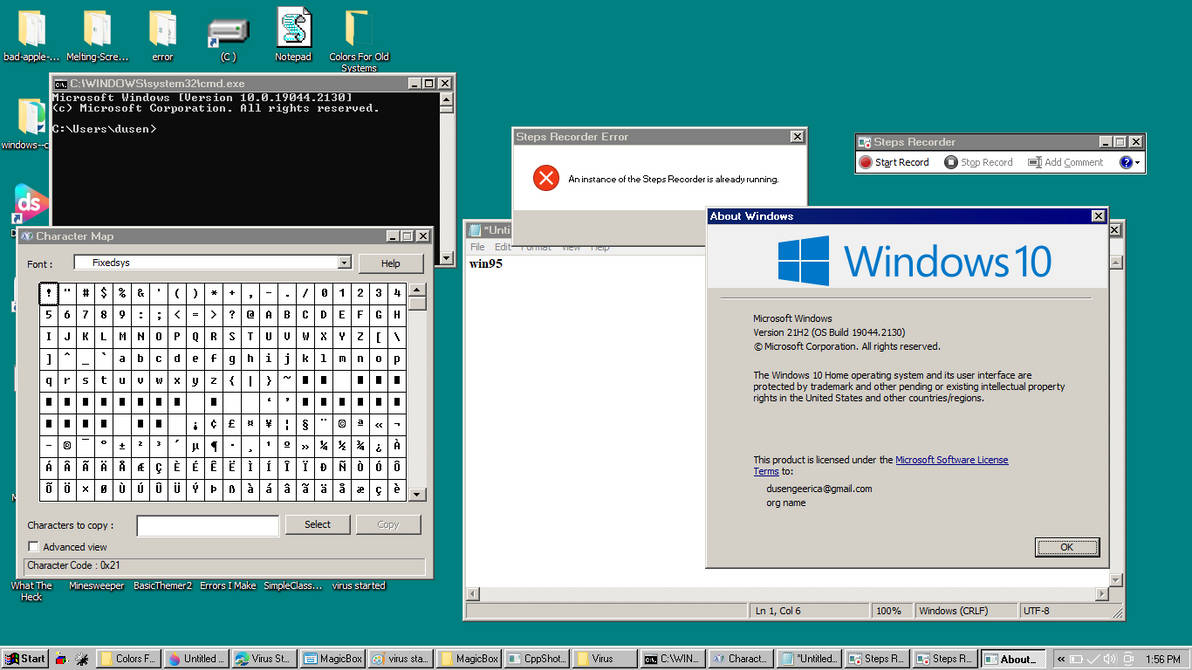This screenshot has width=1192, height=670.
Task: Click the Help button in Character Map
Action: (390, 263)
